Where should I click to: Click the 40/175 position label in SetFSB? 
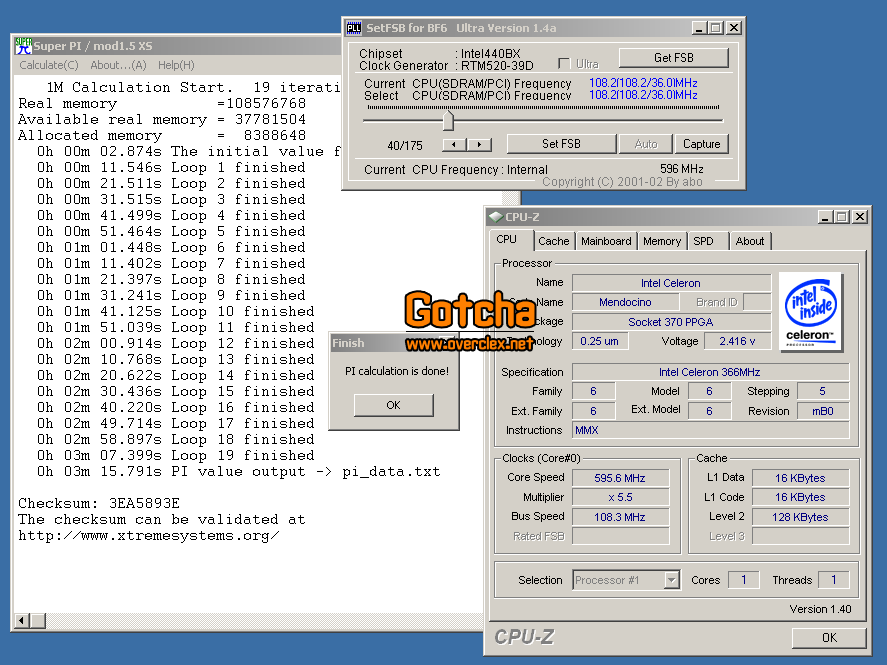(x=405, y=145)
